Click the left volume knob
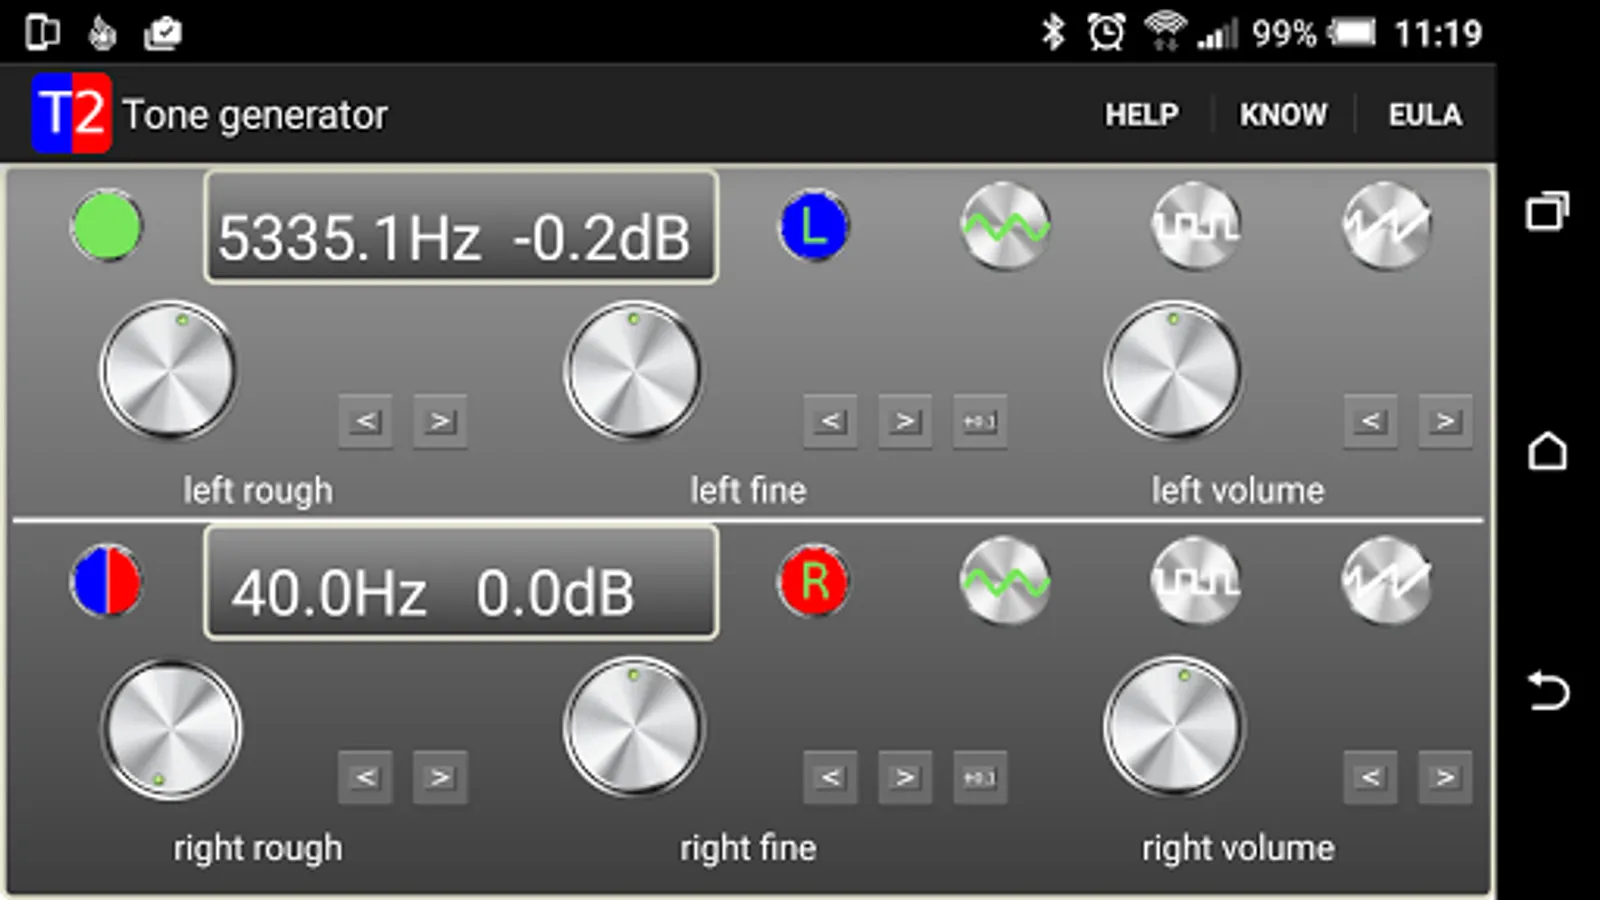Screen dimensions: 1600x900 click(1173, 372)
